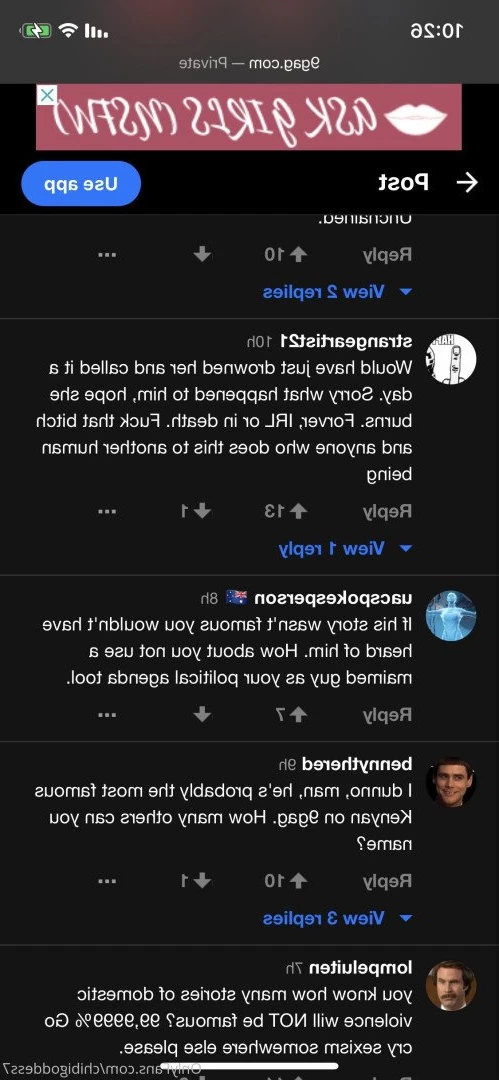Downvote uacspokesperson's comment
This screenshot has height=1080, width=499.
(x=203, y=714)
